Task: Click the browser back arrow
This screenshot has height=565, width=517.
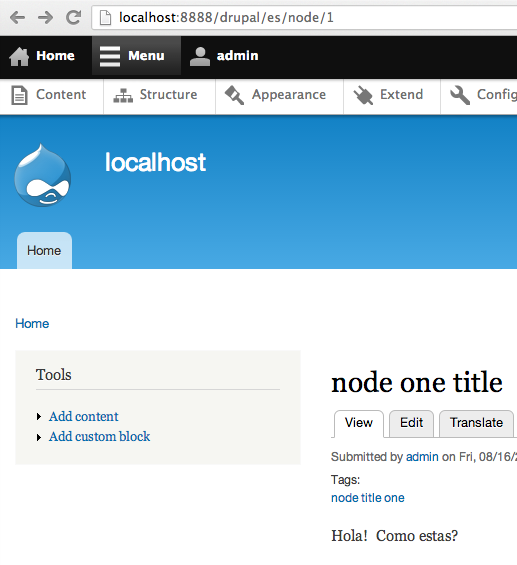Action: [x=17, y=17]
